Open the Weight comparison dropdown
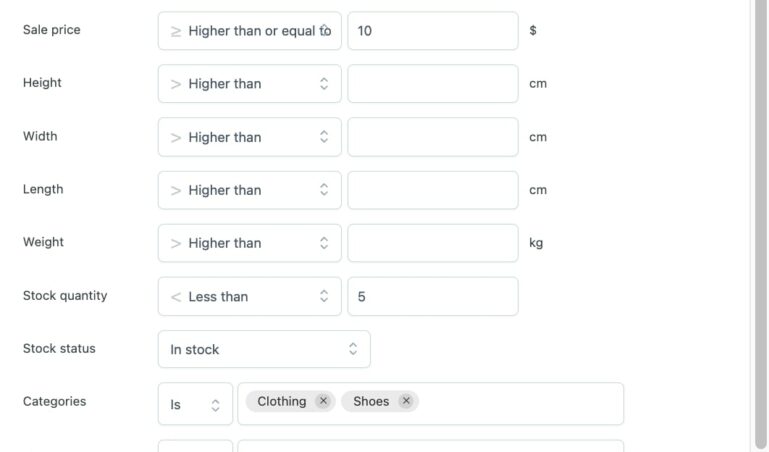This screenshot has width=769, height=452. [x=249, y=243]
